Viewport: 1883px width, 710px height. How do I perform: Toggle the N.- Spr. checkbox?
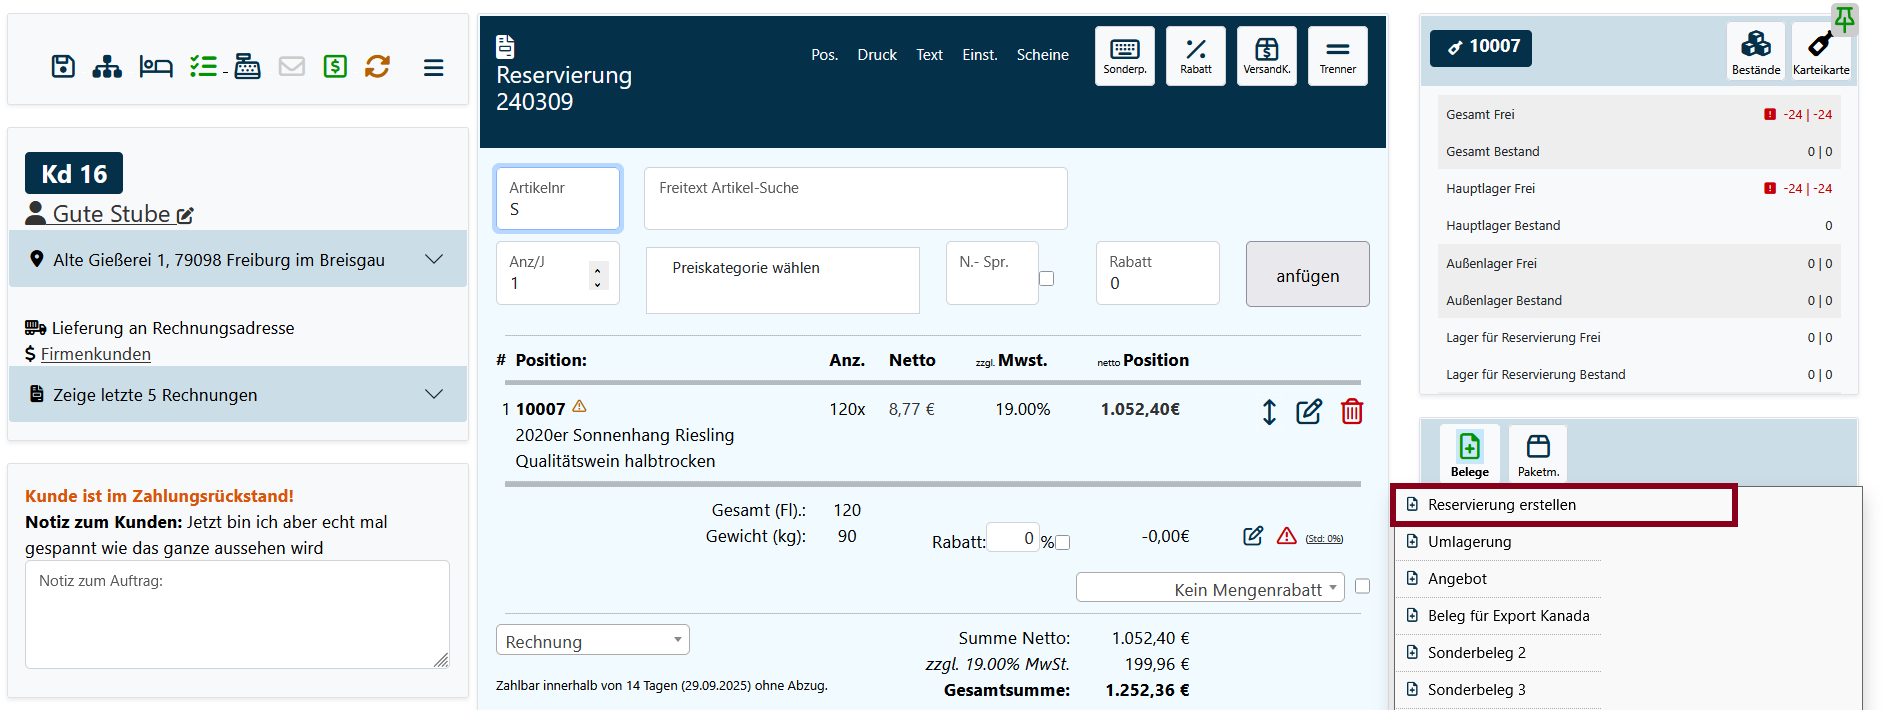point(1046,279)
